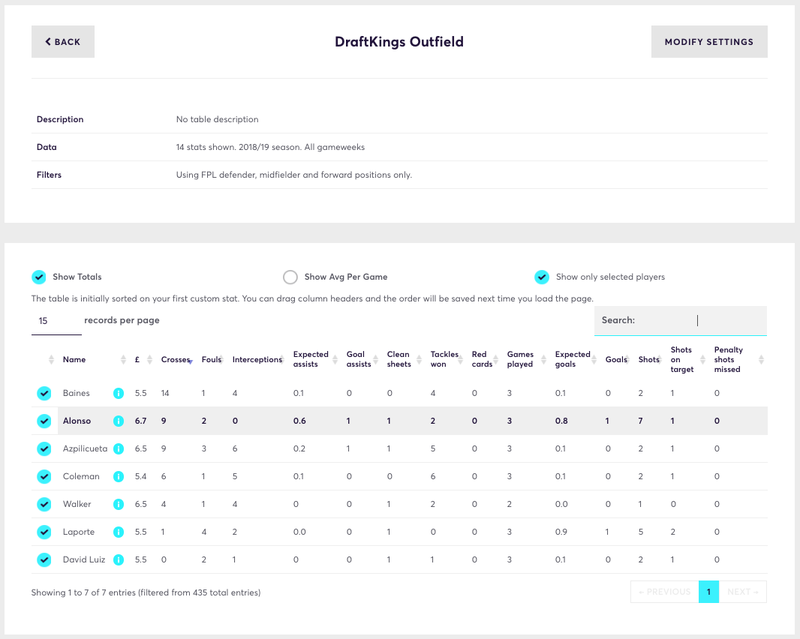This screenshot has width=800, height=639.
Task: Deselect the Walker row checkbox
Action: click(44, 504)
